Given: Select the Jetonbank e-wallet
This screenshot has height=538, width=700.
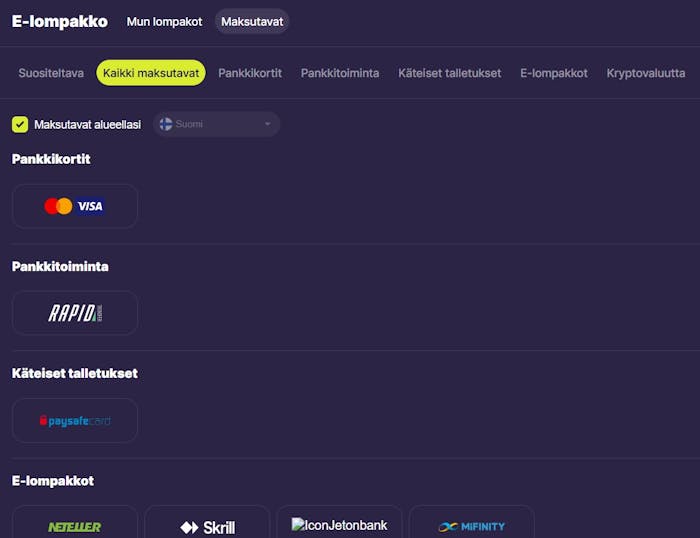Looking at the screenshot, I should coord(339,525).
